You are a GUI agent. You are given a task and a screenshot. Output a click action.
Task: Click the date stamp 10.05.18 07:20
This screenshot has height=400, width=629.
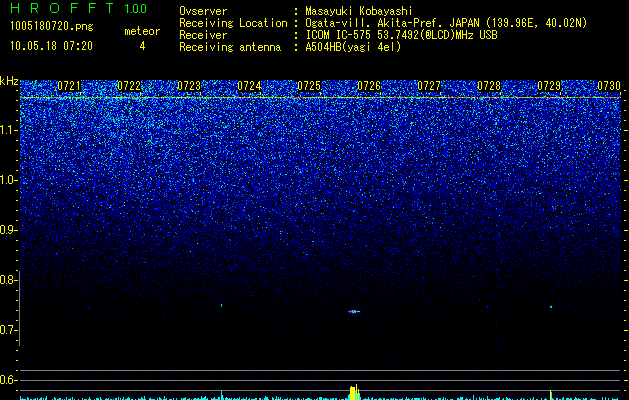click(51, 46)
